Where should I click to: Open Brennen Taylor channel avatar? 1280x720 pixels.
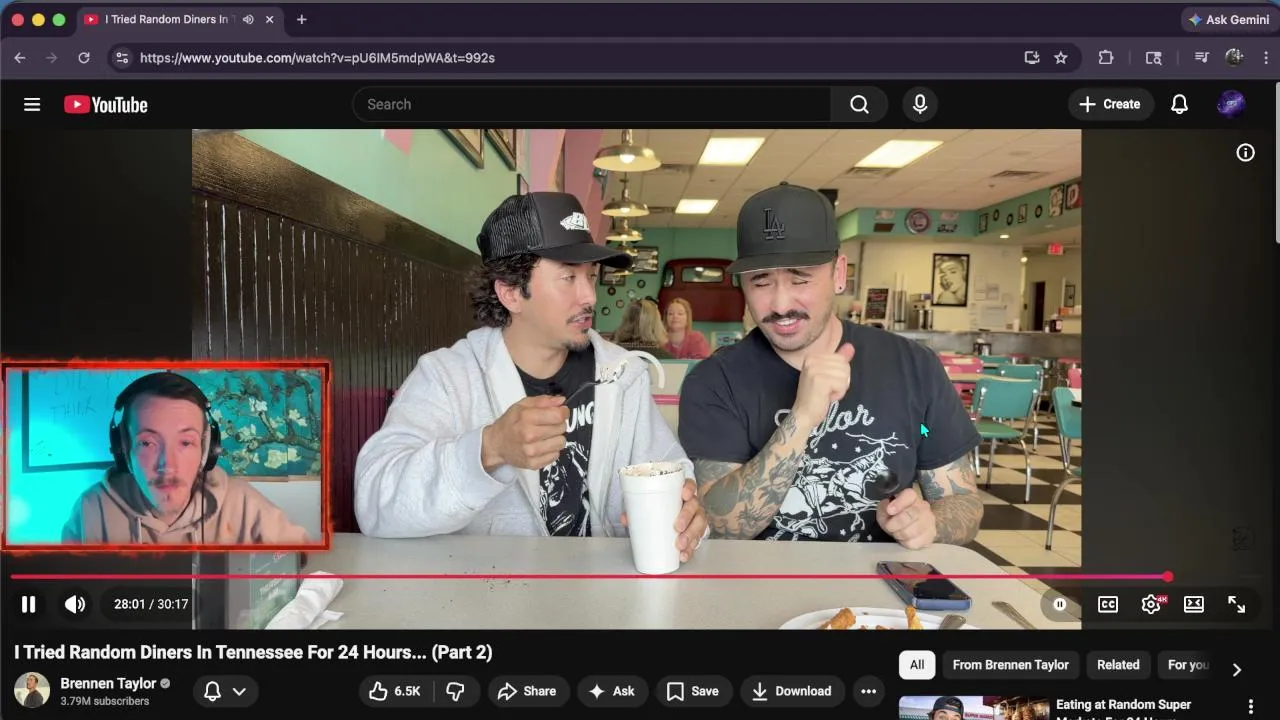click(32, 691)
